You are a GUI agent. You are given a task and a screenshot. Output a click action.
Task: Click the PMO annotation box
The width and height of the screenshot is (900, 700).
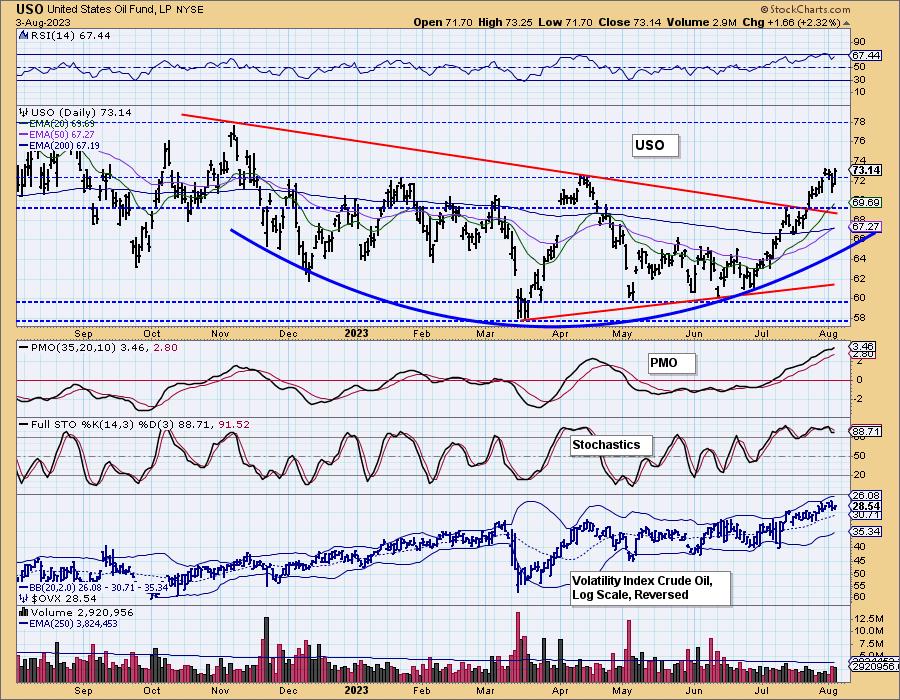coord(671,363)
